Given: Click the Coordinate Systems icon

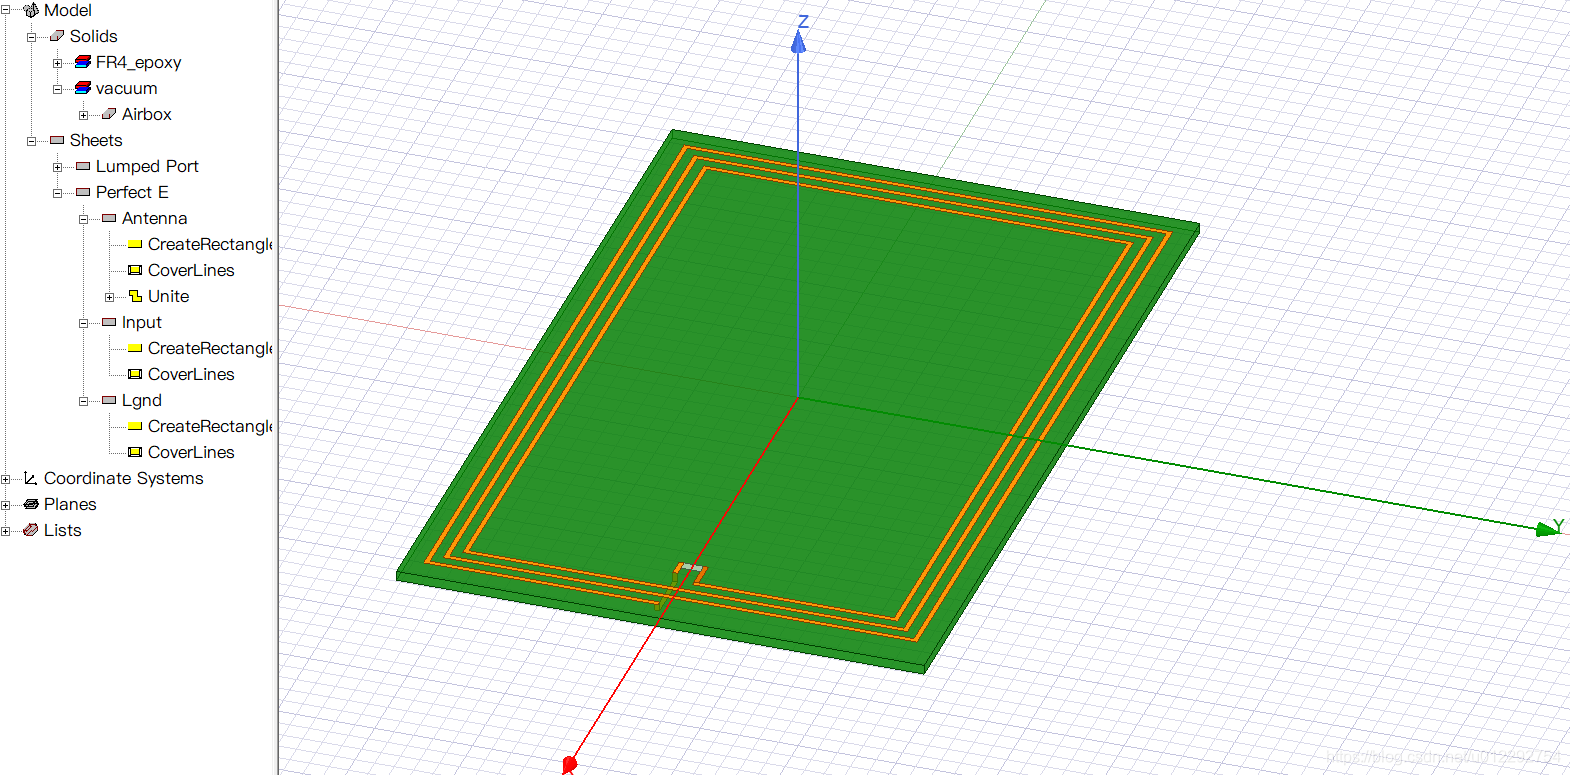Looking at the screenshot, I should coord(31,478).
